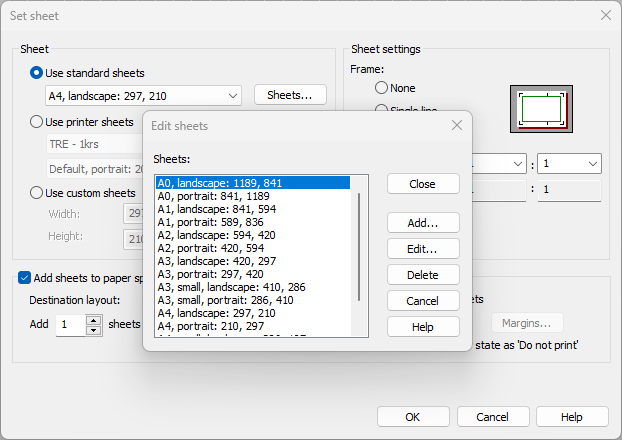Increase the Add sheets count stepper
622x440 pixels.
(x=94, y=320)
